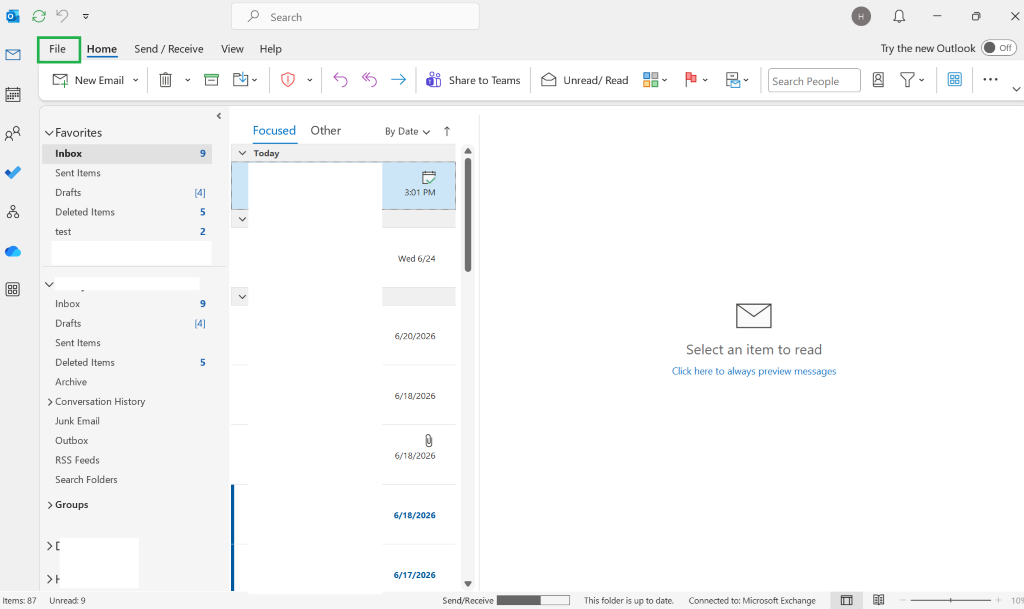The height and width of the screenshot is (609, 1024).
Task: Click the Delete trash can icon
Action: (x=165, y=80)
